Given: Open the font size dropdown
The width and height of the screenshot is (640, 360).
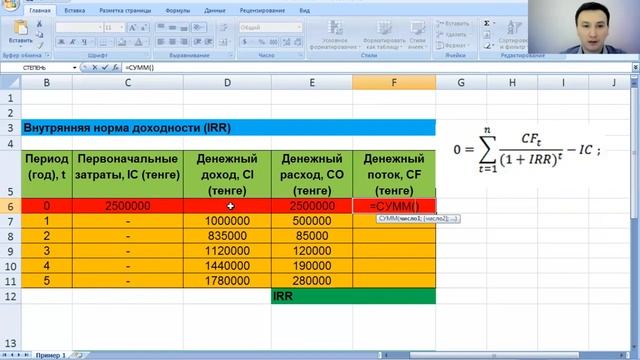Looking at the screenshot, I should pyautogui.click(x=122, y=27).
